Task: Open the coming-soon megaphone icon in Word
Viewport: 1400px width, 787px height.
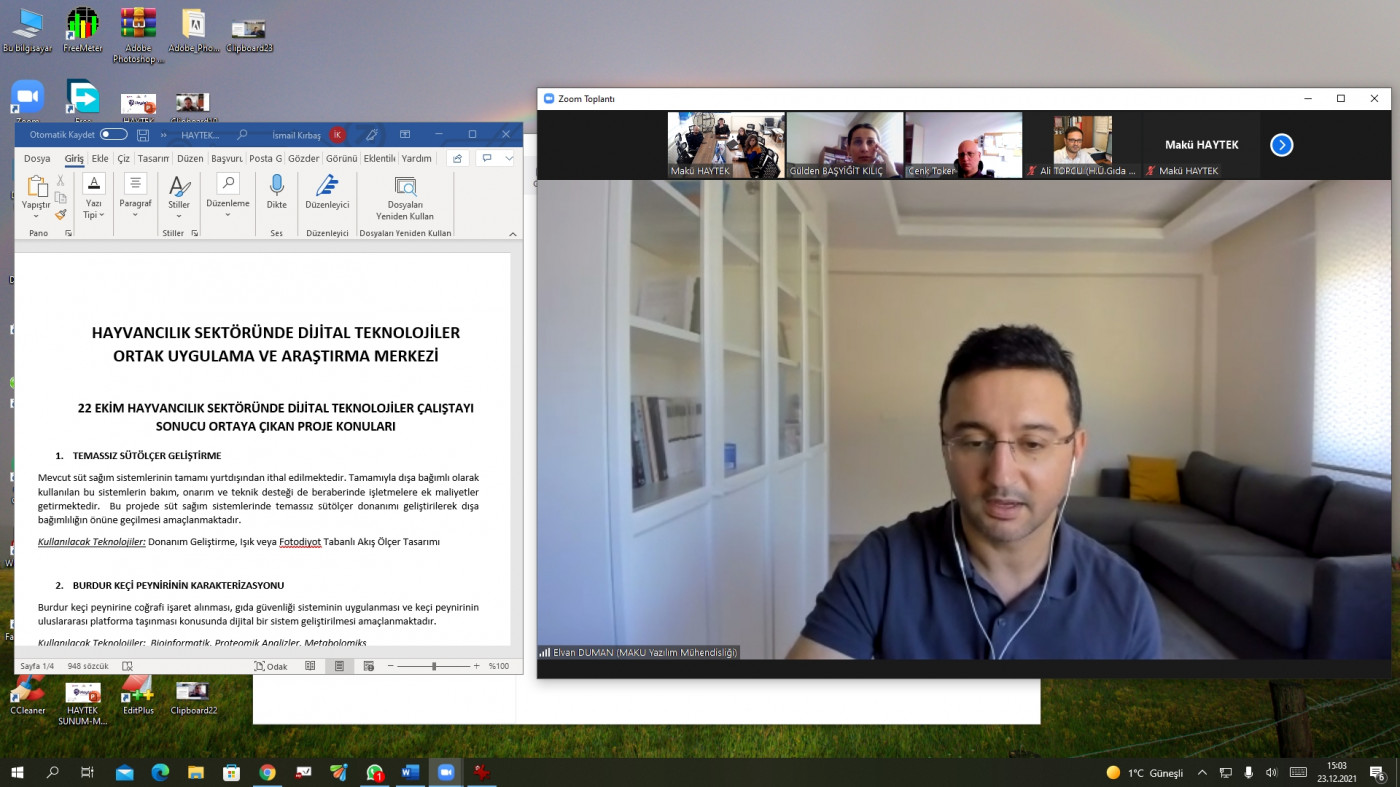Action: click(372, 134)
